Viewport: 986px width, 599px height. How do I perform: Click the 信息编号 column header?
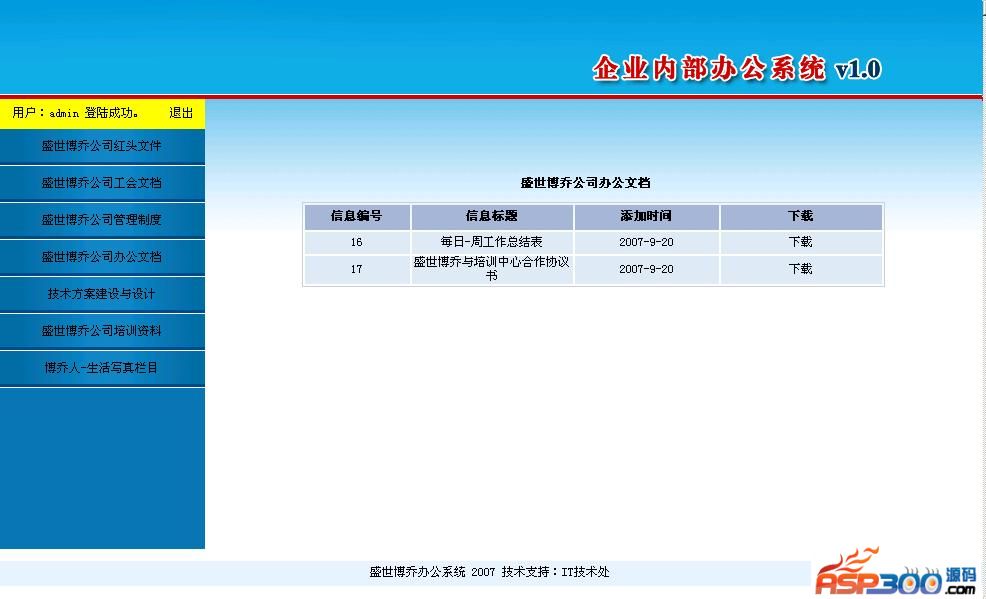pos(357,216)
